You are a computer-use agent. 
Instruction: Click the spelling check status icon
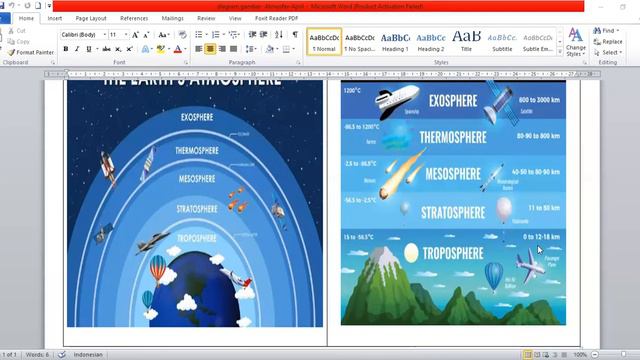click(x=62, y=354)
